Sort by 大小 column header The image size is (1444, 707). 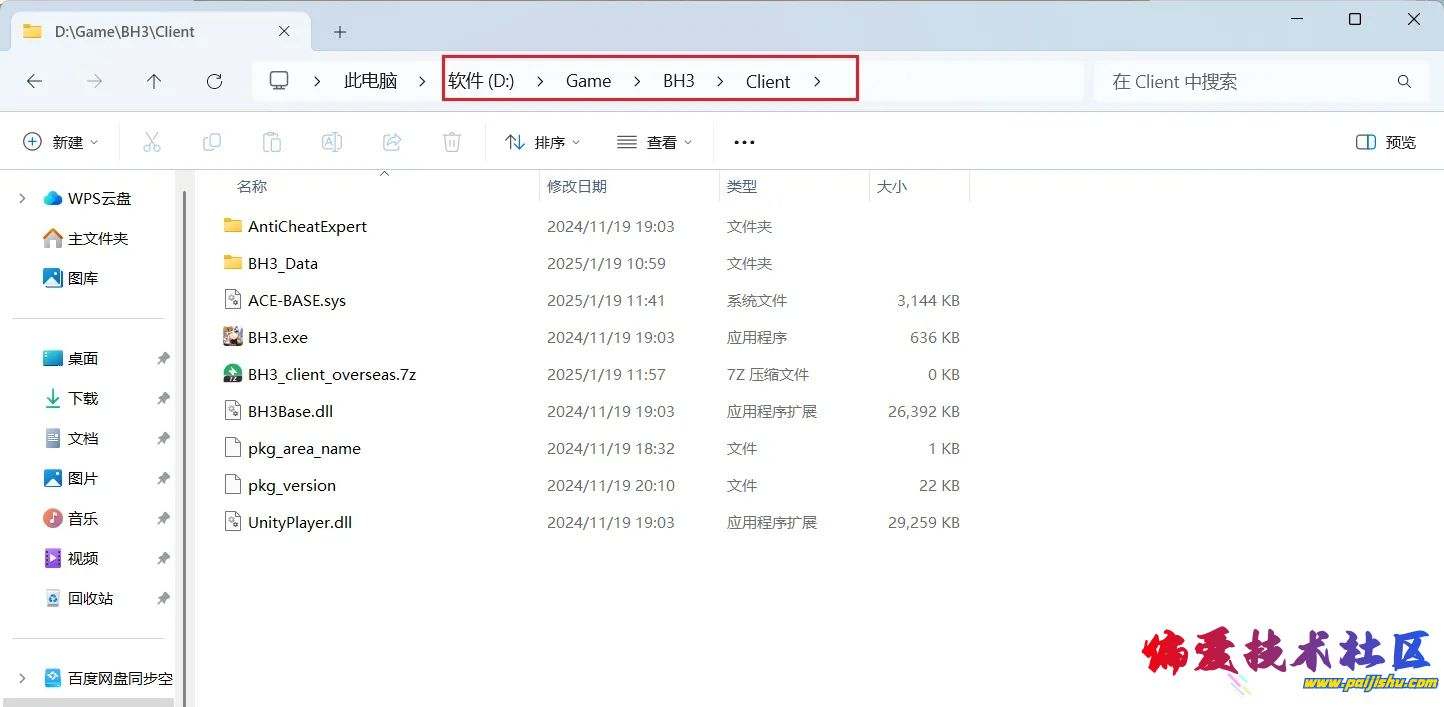coord(892,186)
